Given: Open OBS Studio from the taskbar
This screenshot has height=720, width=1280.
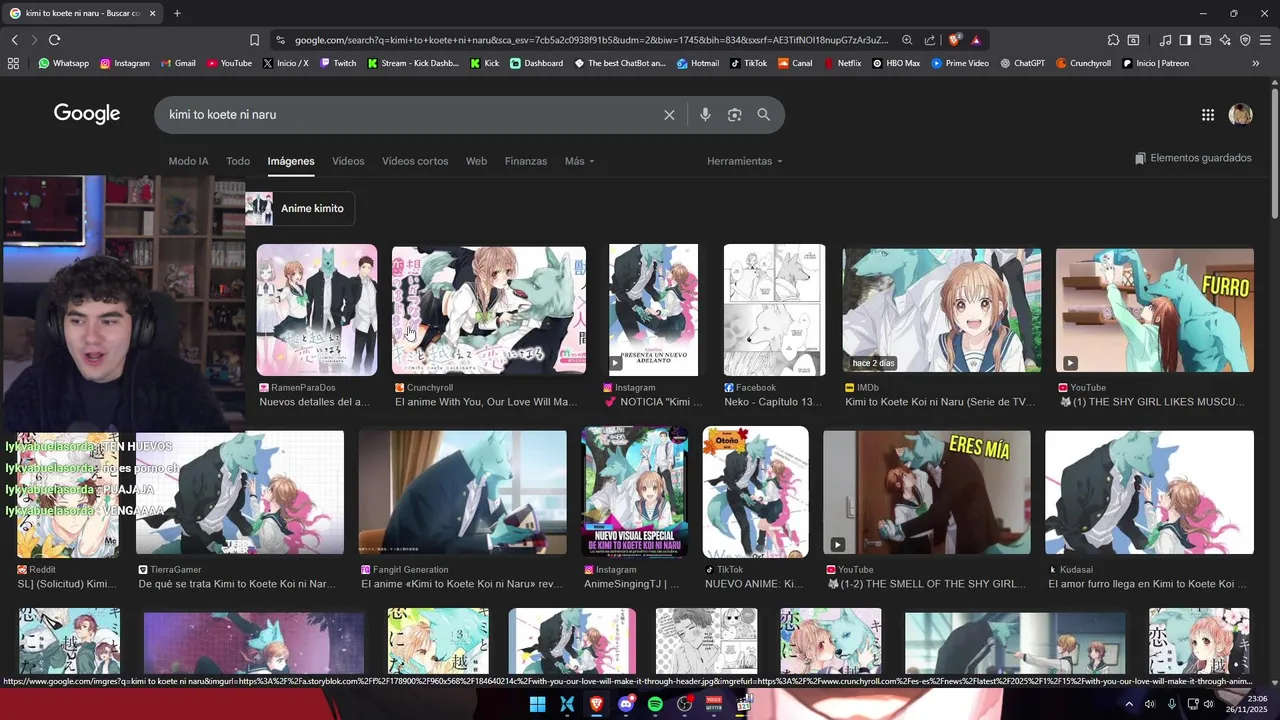Looking at the screenshot, I should [x=685, y=704].
